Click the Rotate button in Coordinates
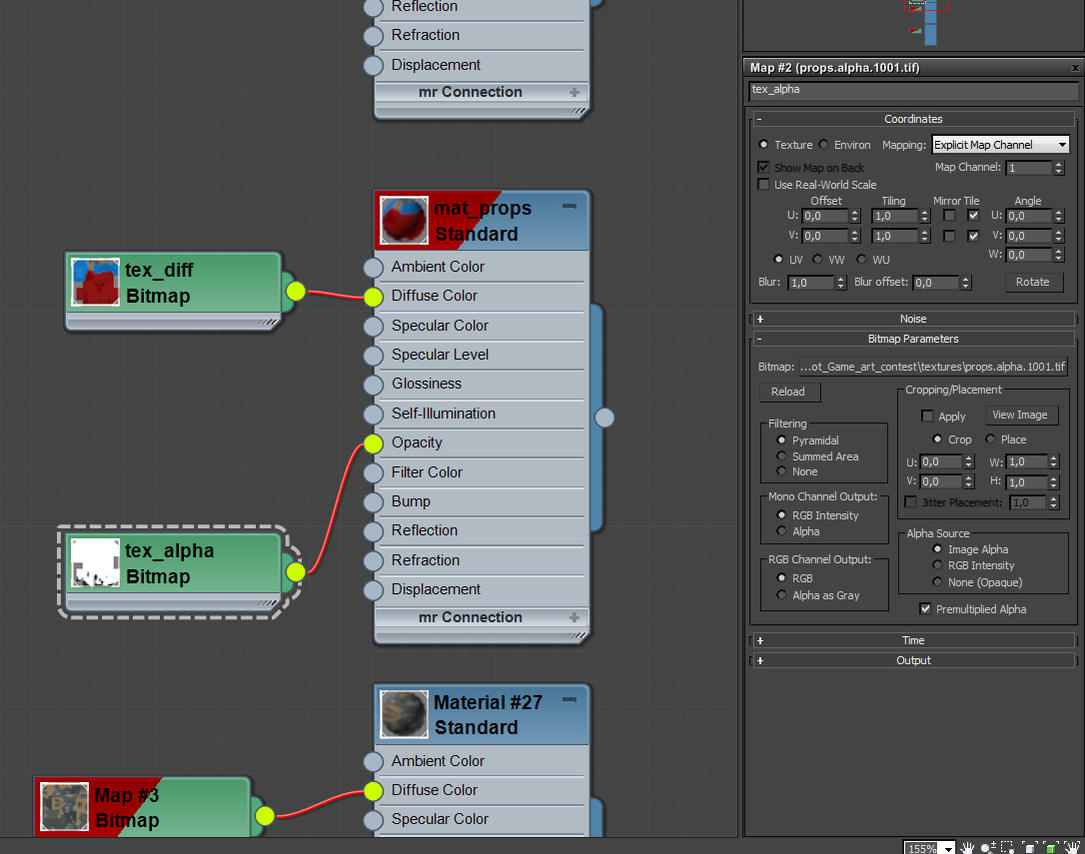 [x=1034, y=282]
